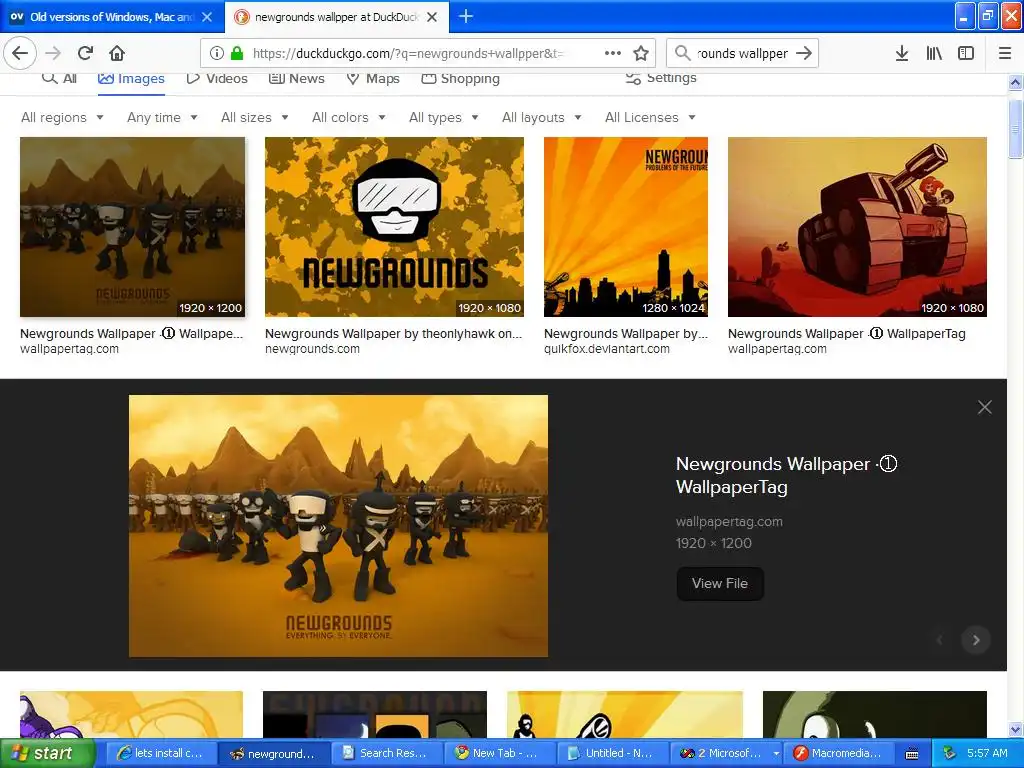
Task: Expand the All layouts filter
Action: tap(541, 118)
